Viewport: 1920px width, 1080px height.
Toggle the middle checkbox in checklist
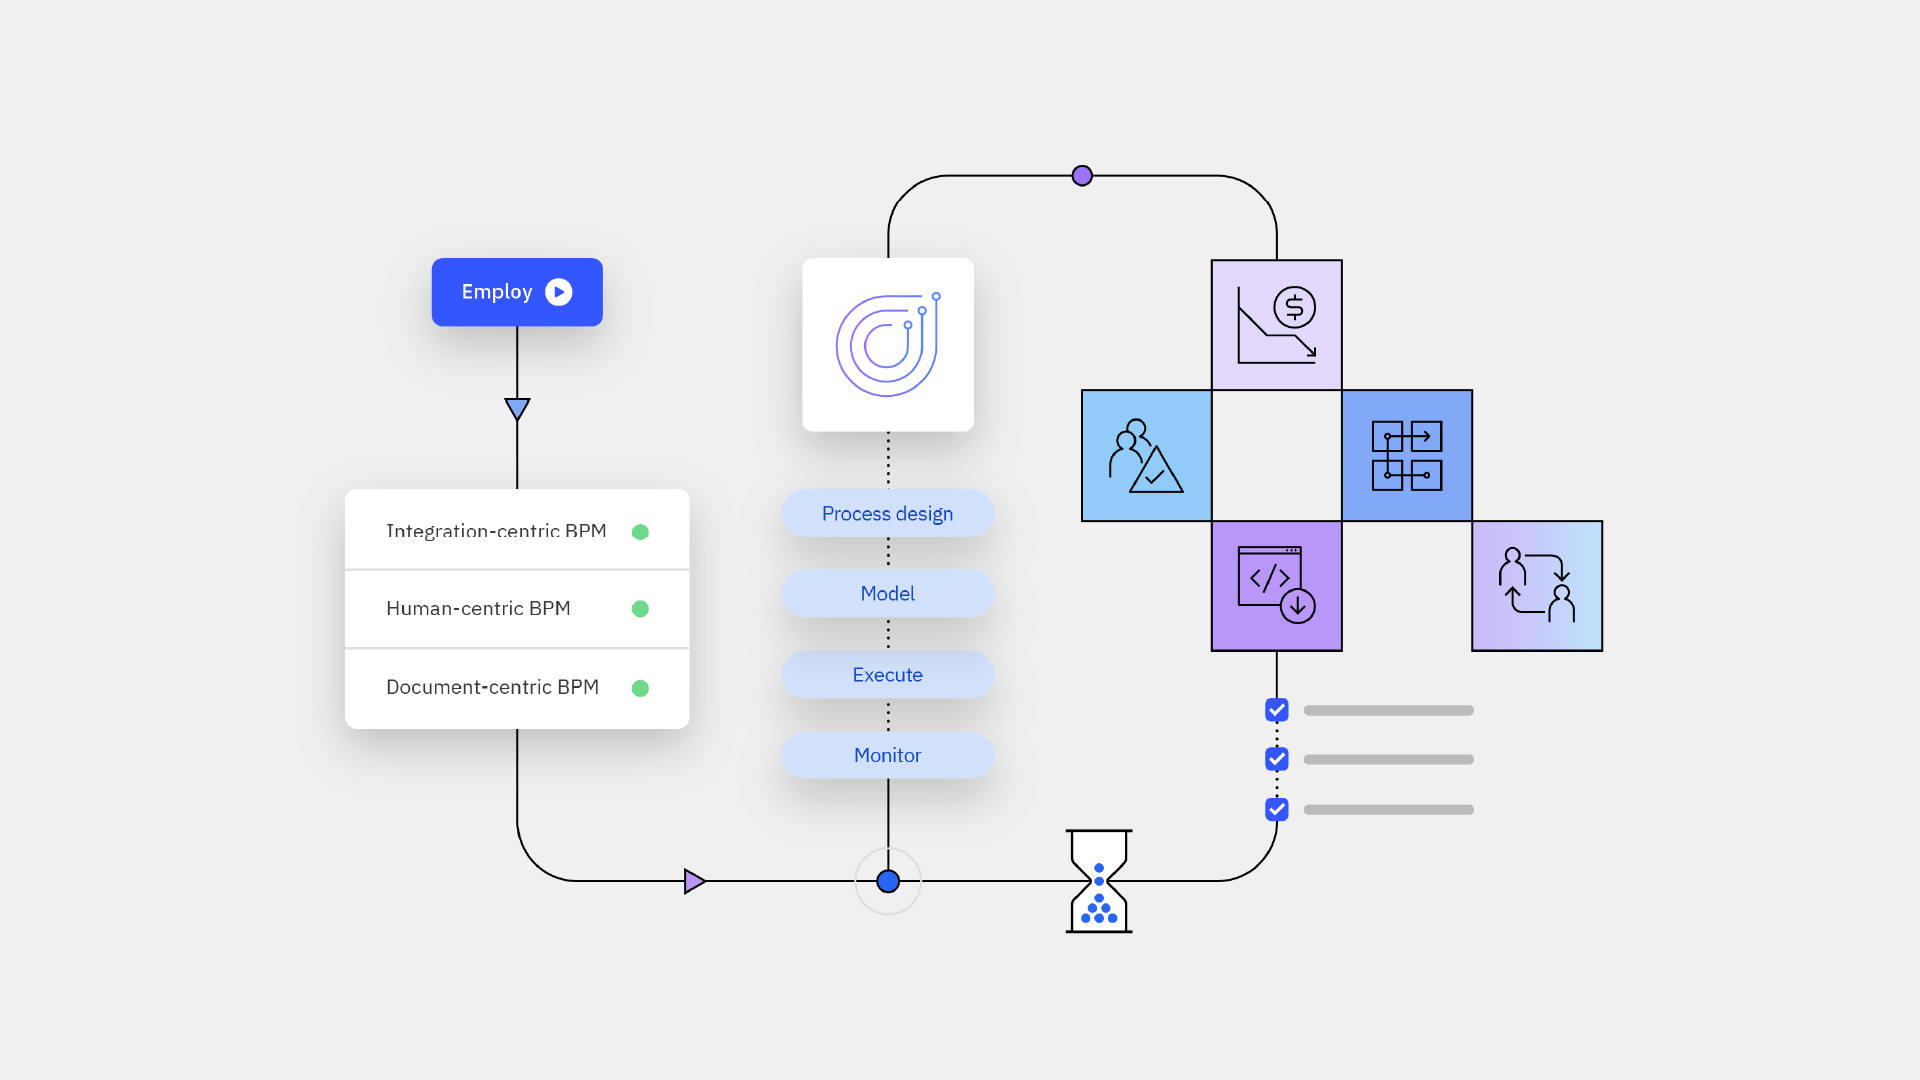click(1276, 759)
